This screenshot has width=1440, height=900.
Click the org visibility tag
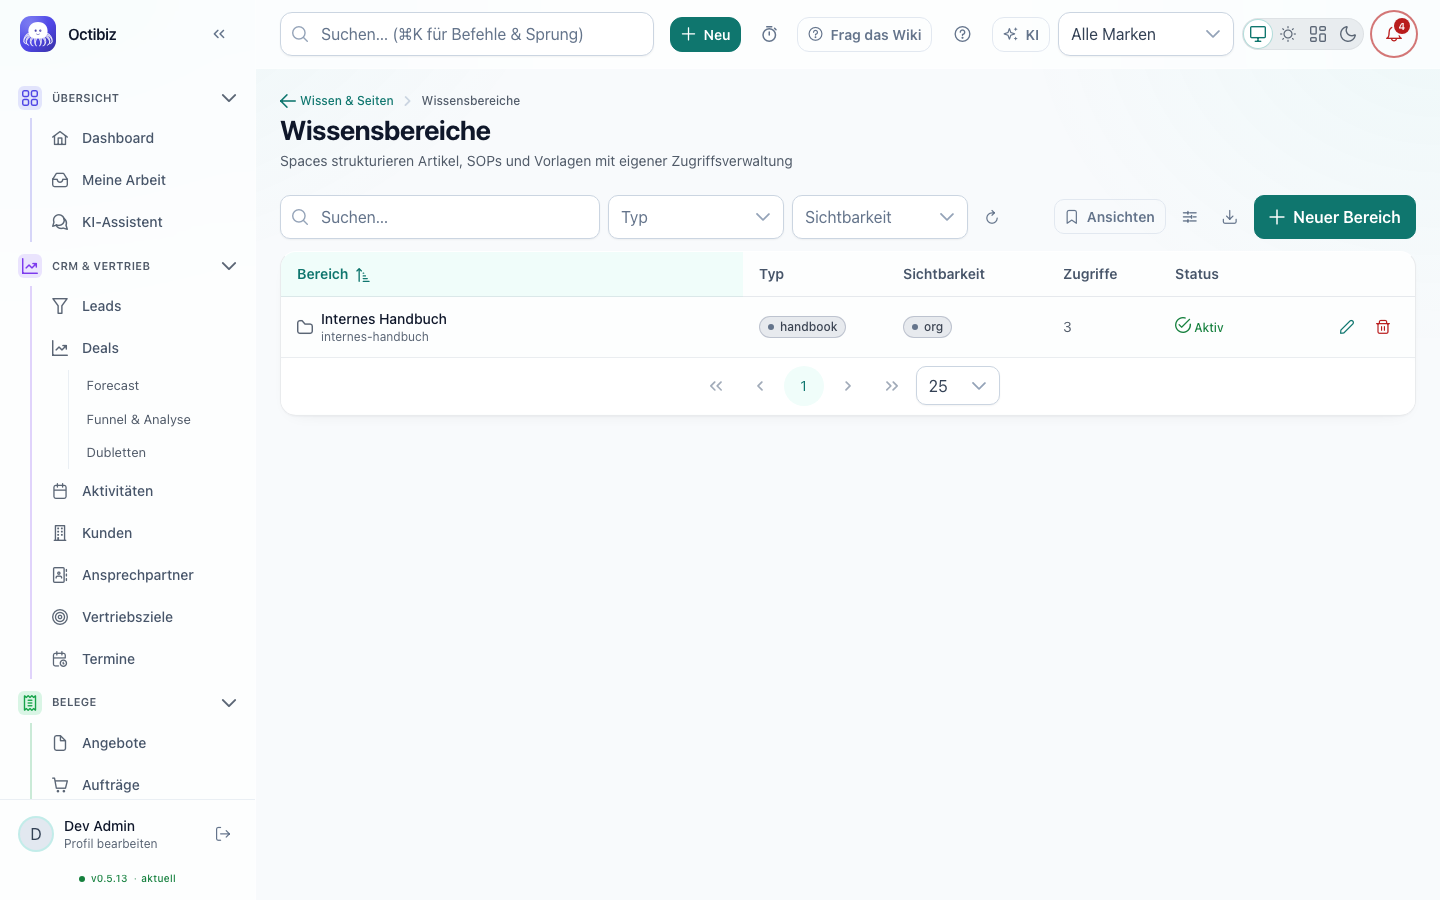(927, 327)
